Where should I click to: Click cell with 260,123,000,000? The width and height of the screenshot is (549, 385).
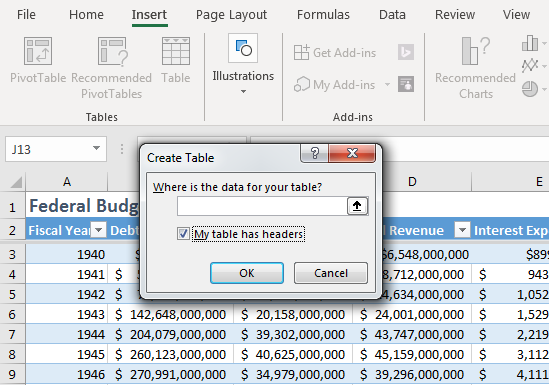coord(171,354)
